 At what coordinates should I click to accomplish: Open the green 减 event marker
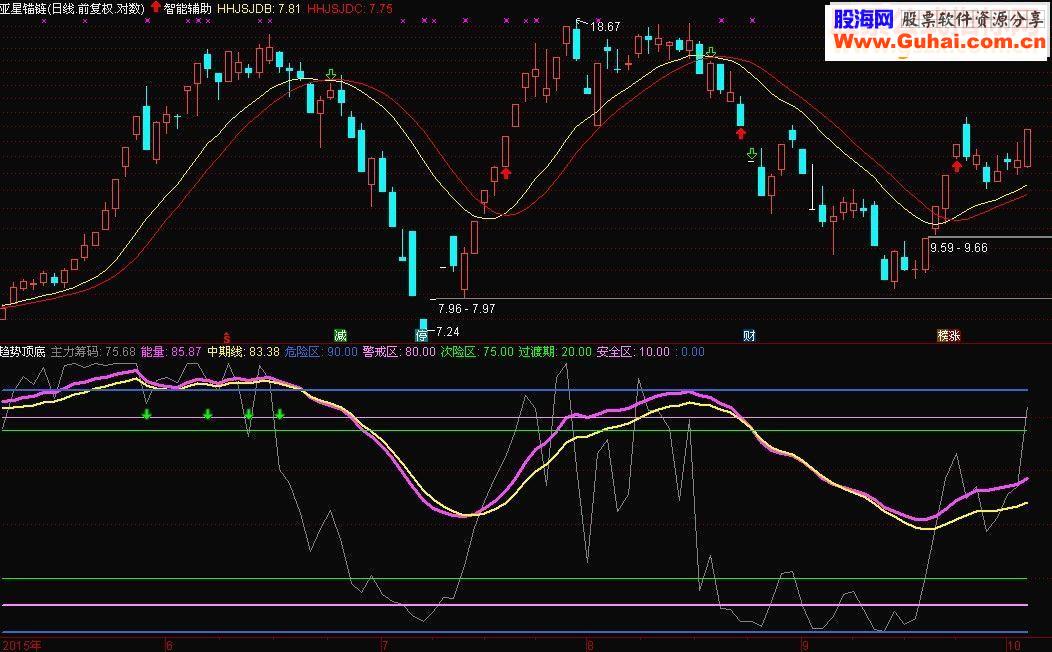click(341, 335)
